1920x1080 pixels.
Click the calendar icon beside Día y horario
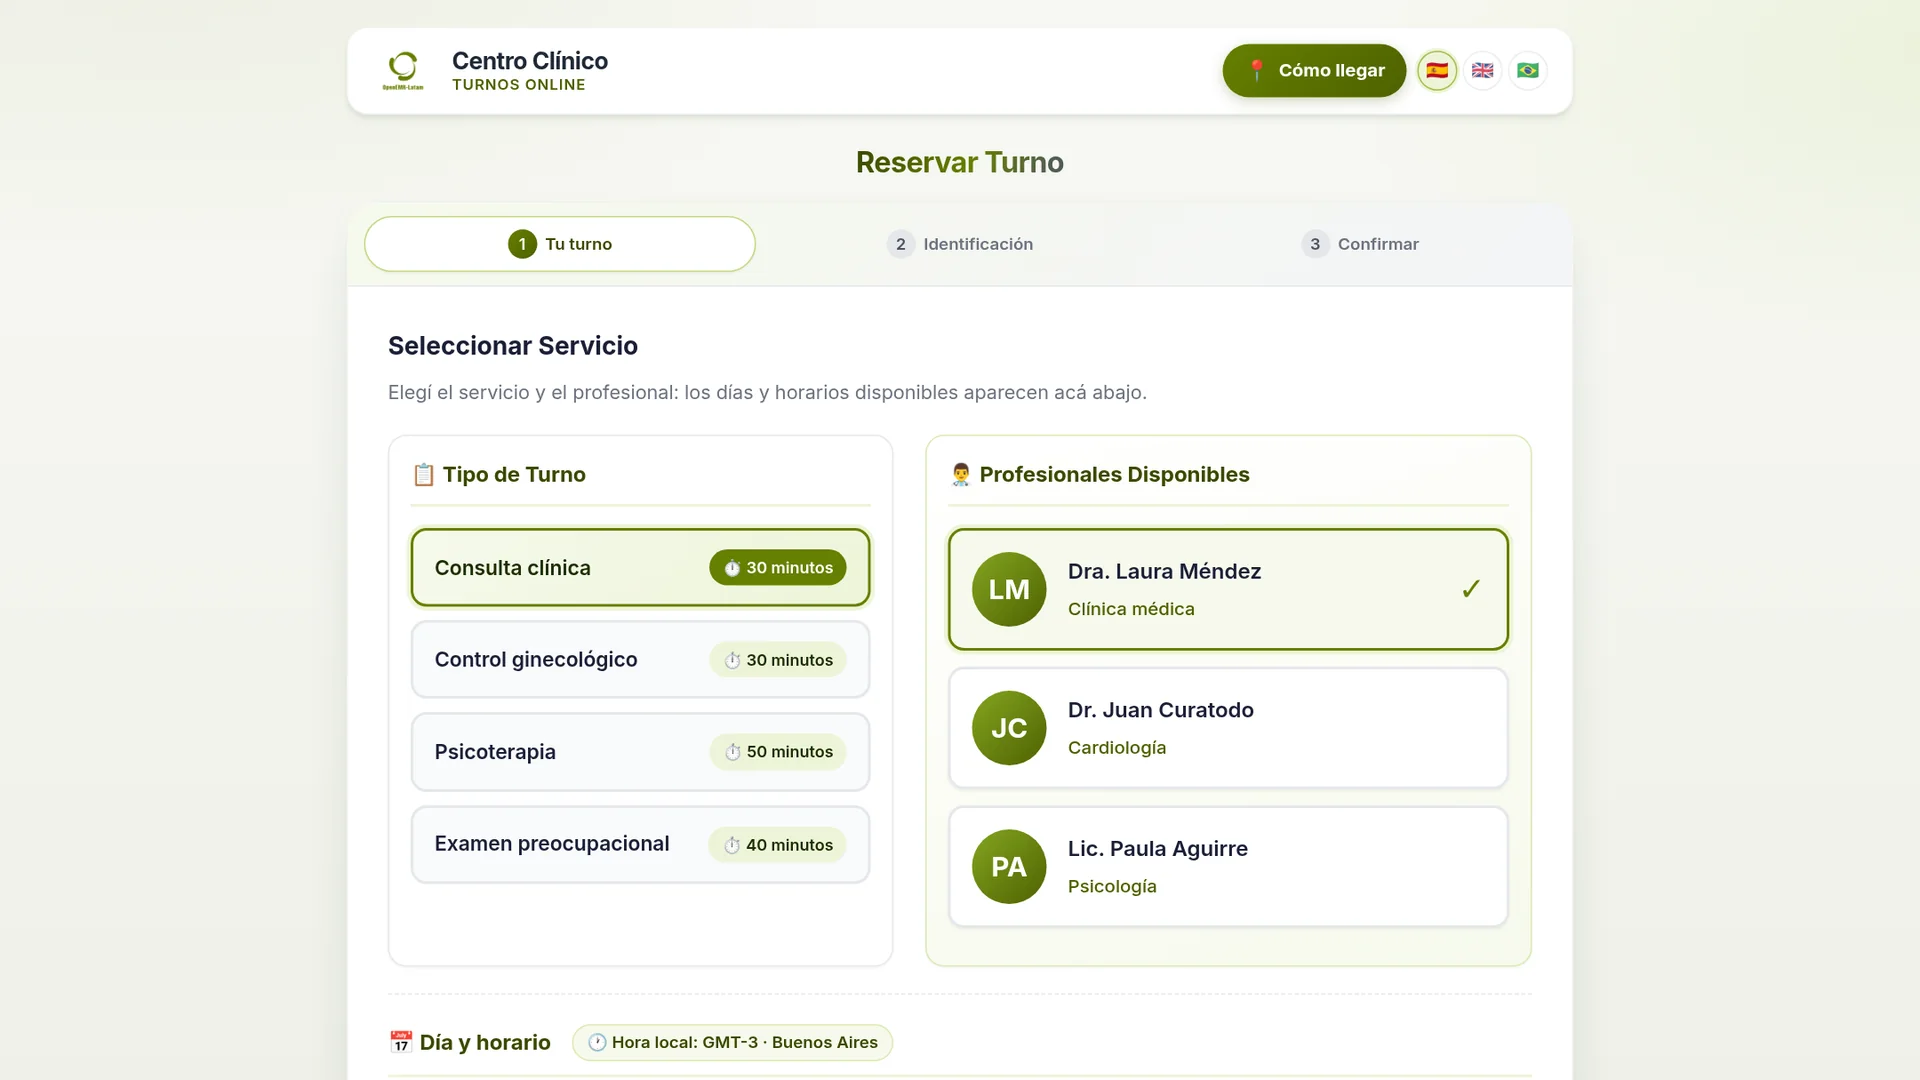[401, 1042]
